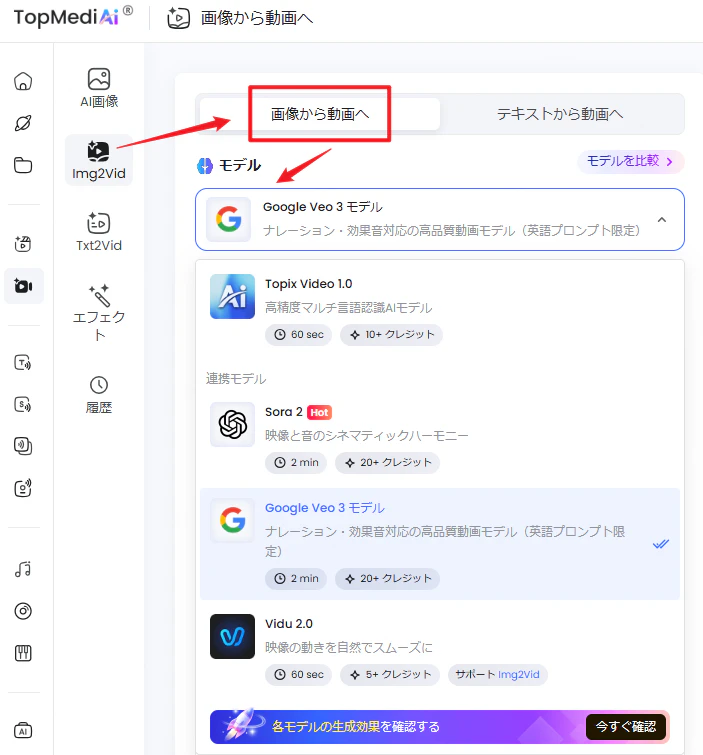Click the 各モデルの生成効果を確認する banner
Screen dimensions: 703x755
pyautogui.click(x=440, y=727)
